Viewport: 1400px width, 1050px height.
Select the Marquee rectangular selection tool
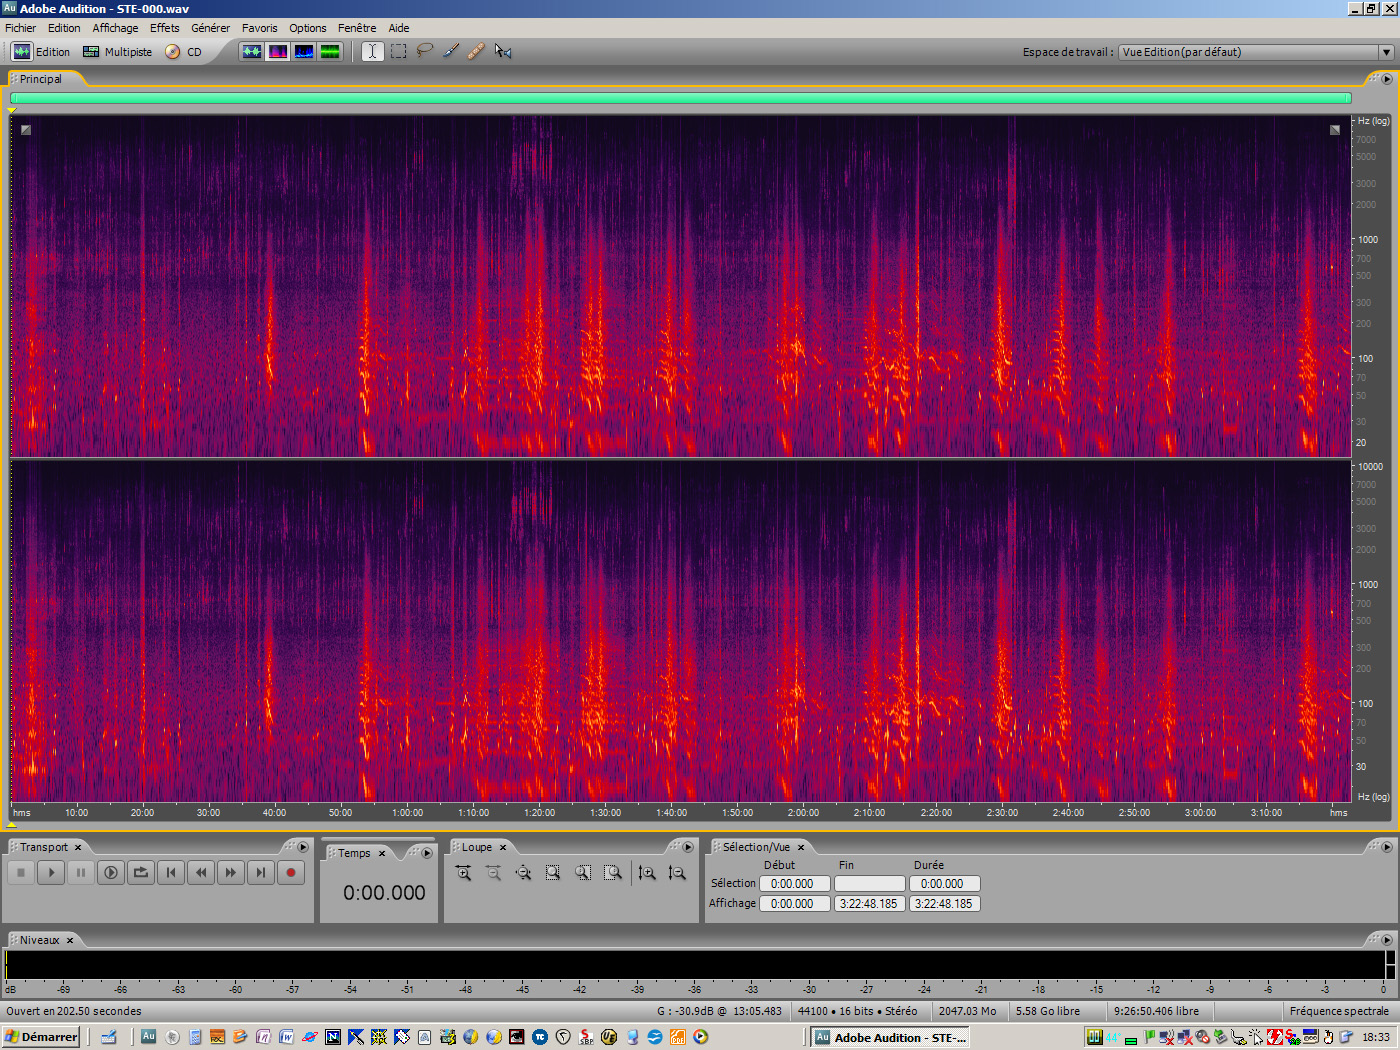(x=399, y=51)
